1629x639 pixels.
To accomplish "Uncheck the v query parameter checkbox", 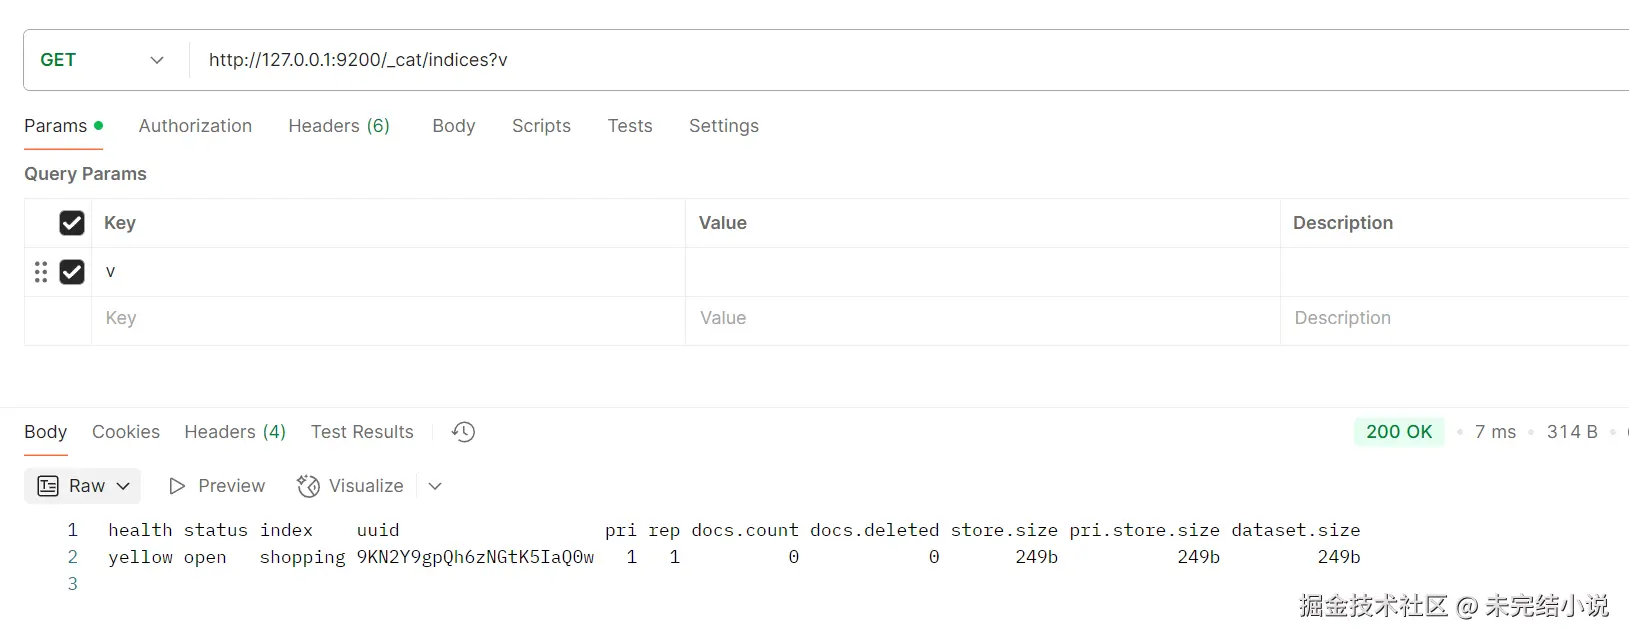I will tap(72, 272).
